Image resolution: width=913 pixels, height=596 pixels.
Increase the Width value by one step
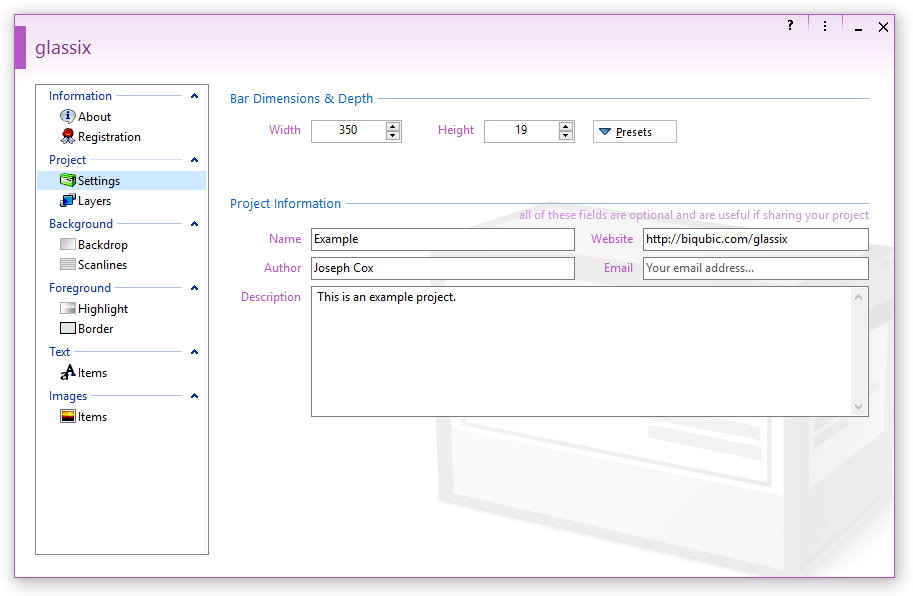pos(393,126)
